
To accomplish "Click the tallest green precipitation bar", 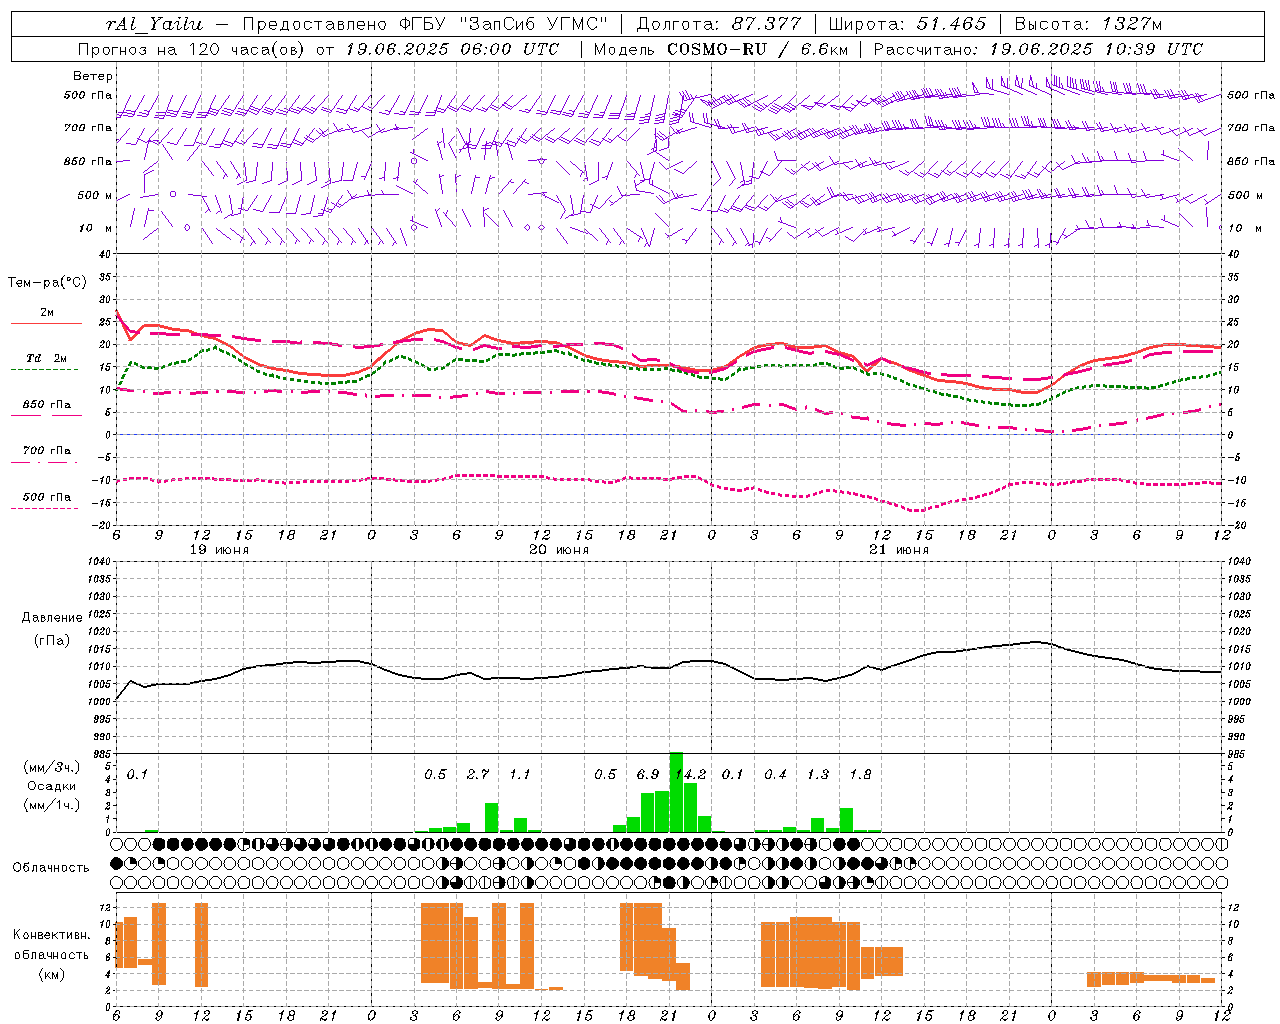I will (676, 792).
